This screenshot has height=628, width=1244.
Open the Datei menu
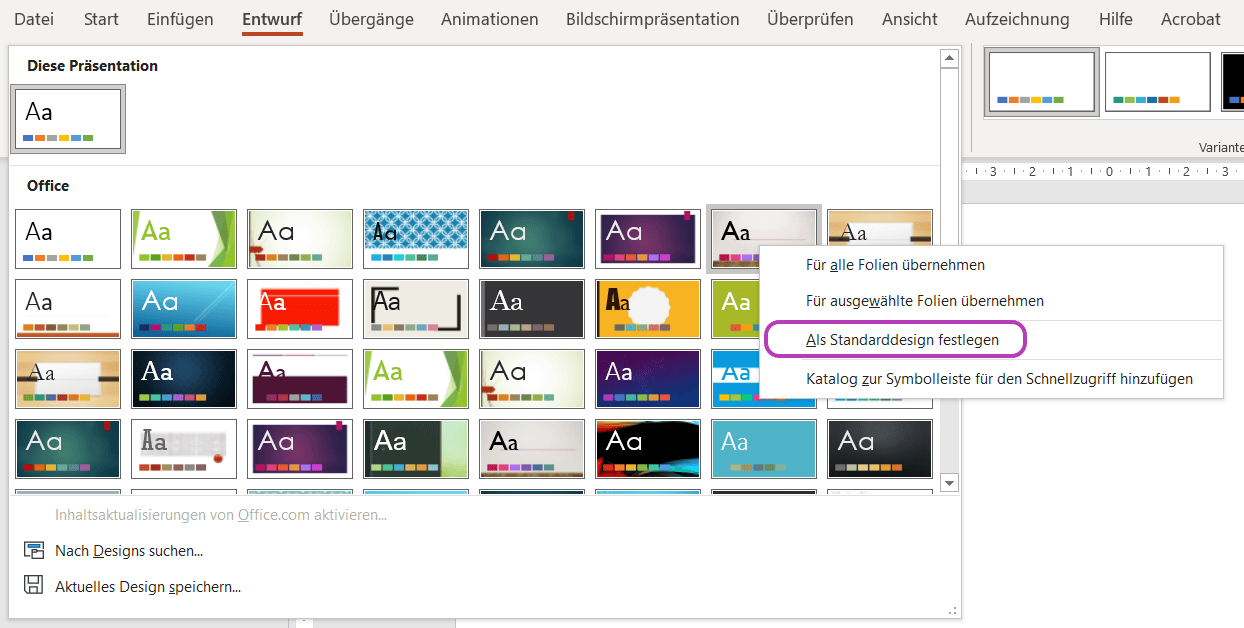click(33, 18)
